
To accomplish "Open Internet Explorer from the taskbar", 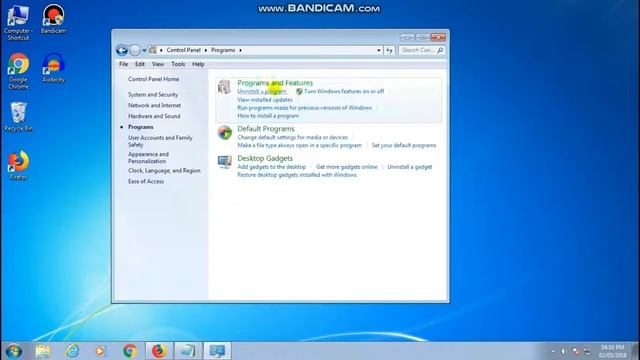I will point(72,351).
